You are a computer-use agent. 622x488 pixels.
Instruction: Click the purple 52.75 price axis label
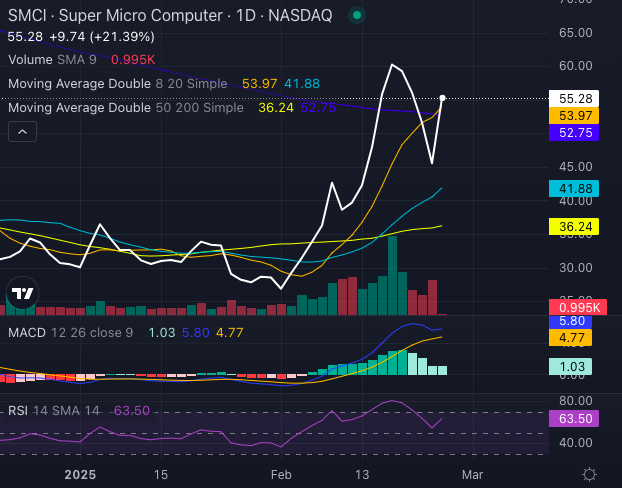573,133
